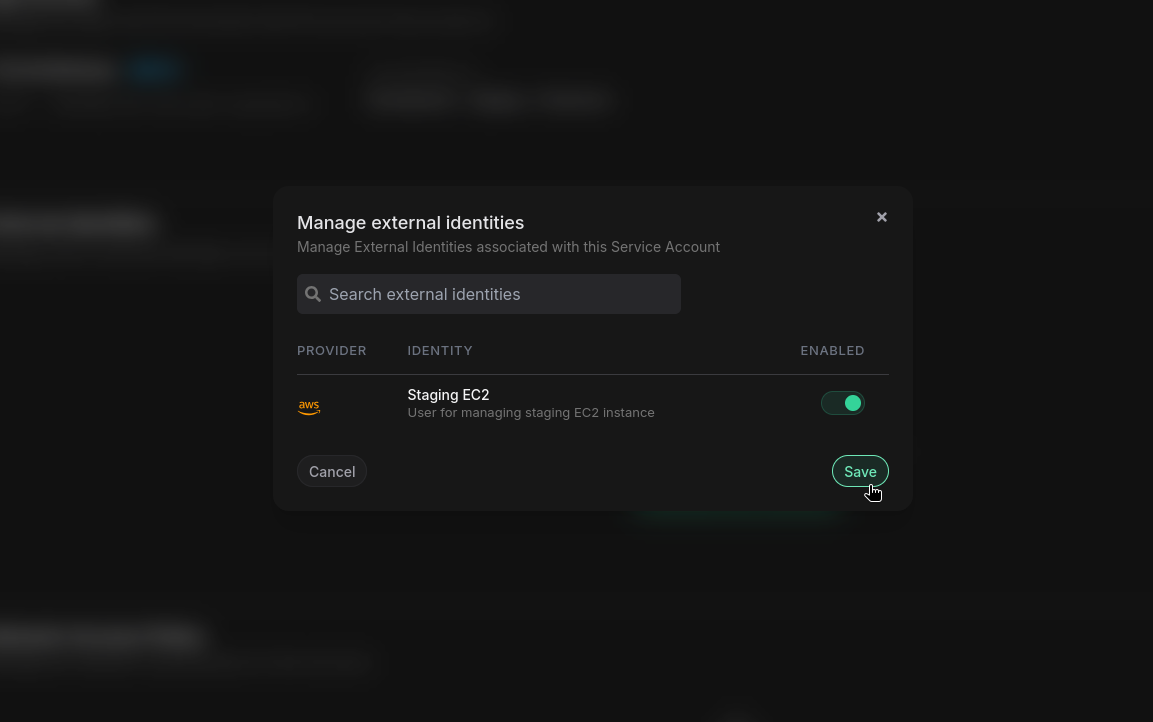The width and height of the screenshot is (1153, 722).
Task: Click the search icon inside the search bar
Action: [313, 294]
